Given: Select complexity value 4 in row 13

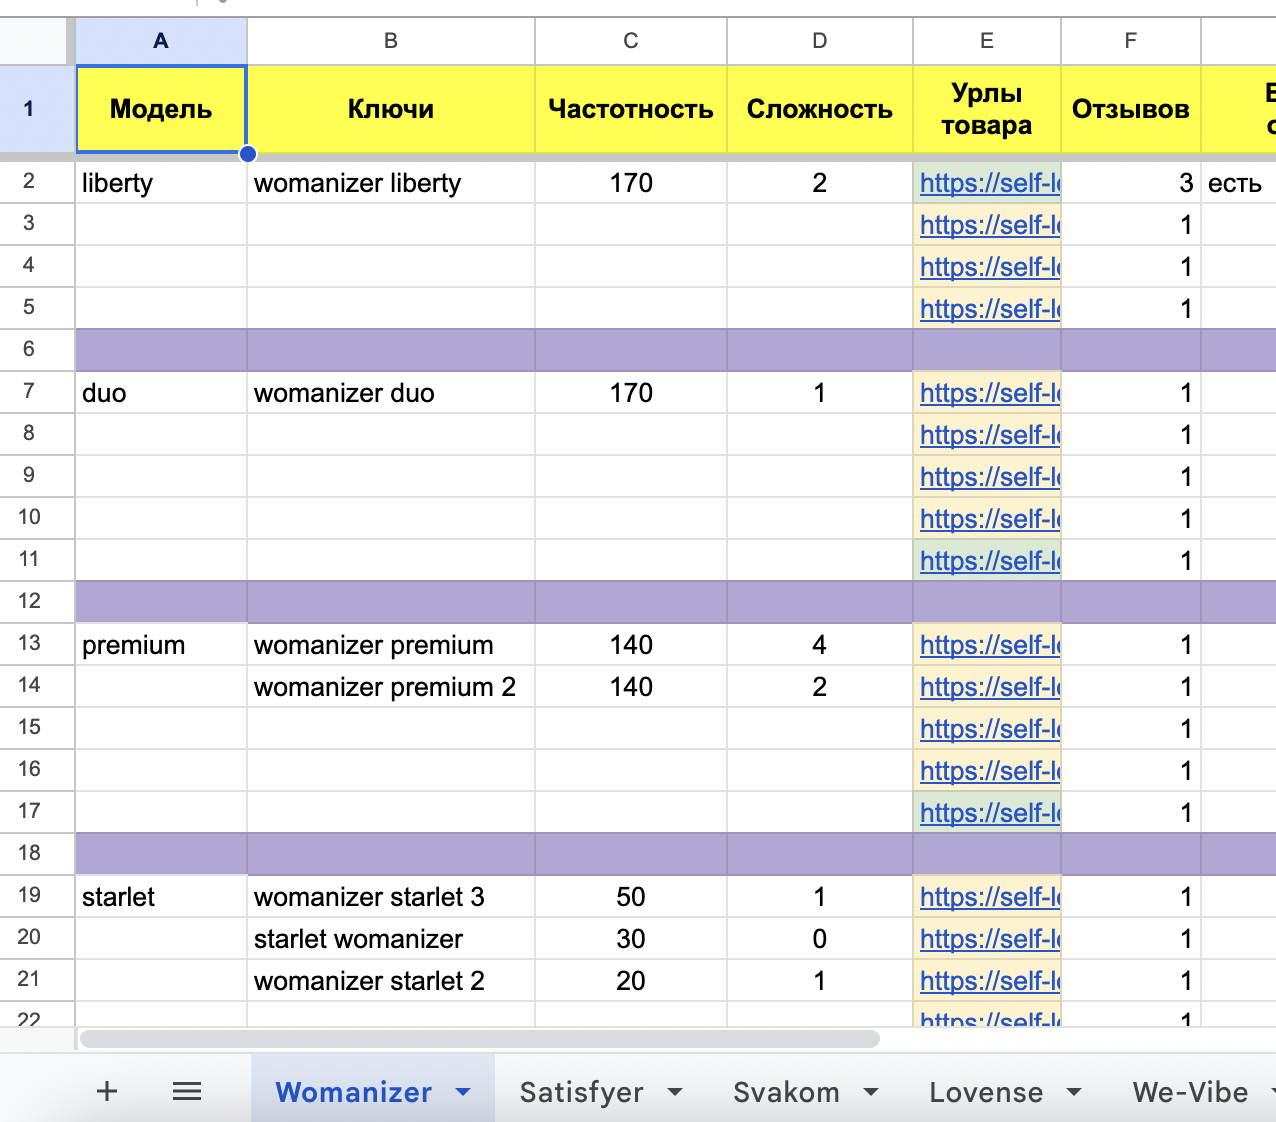Looking at the screenshot, I should (820, 645).
